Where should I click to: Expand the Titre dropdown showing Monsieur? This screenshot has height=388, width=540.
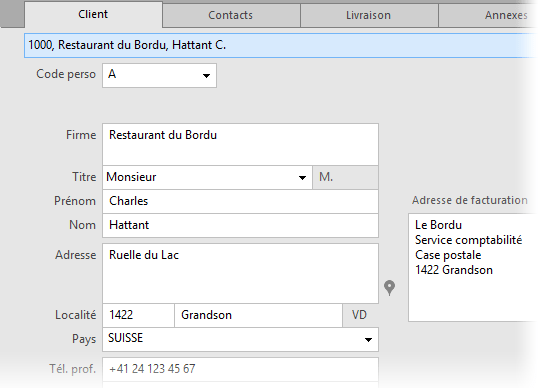click(x=302, y=178)
